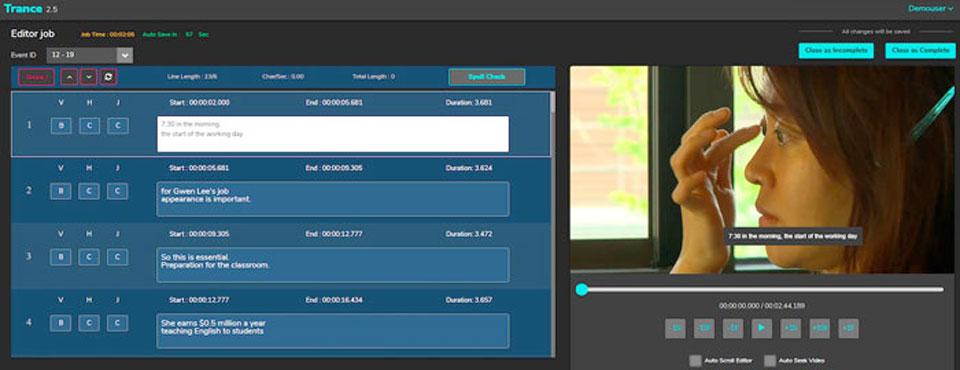Click the video time counter text
The image size is (960, 370).
762,305
